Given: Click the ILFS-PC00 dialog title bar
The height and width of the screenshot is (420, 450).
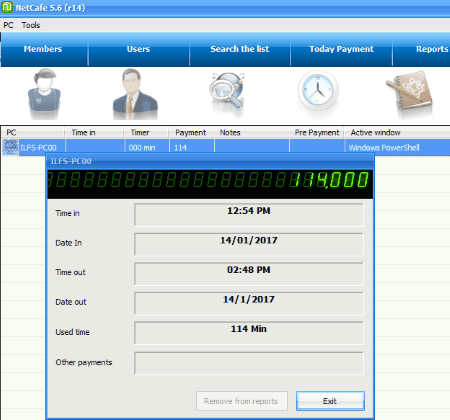Looking at the screenshot, I should [x=210, y=161].
